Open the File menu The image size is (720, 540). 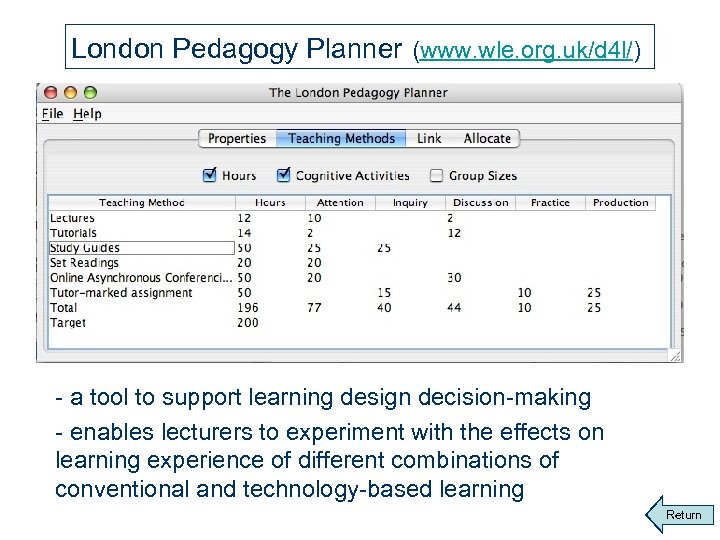(53, 114)
